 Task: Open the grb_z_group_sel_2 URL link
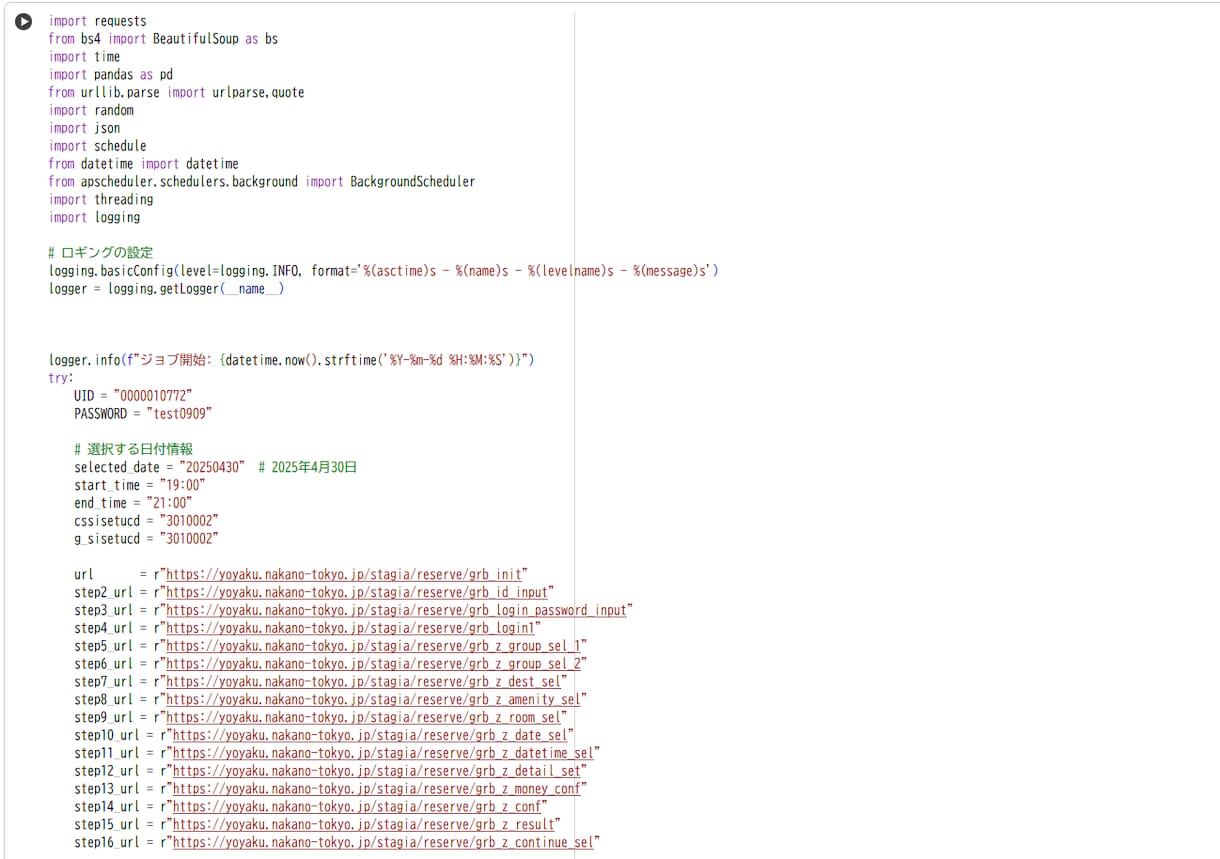point(373,664)
